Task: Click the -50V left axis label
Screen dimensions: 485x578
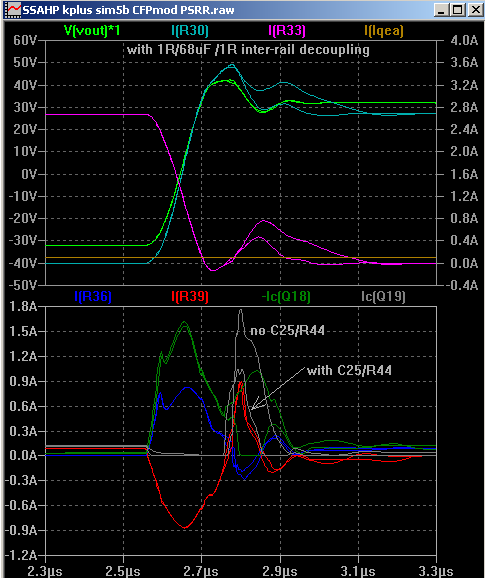Action: [23, 285]
